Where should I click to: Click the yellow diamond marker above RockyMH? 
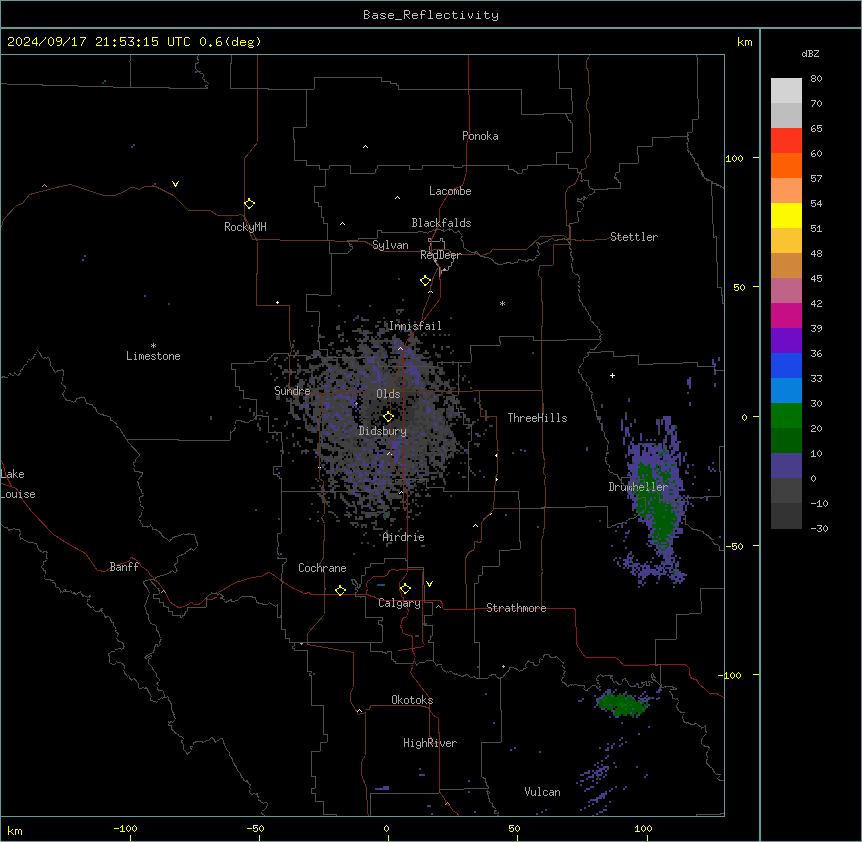(x=249, y=204)
